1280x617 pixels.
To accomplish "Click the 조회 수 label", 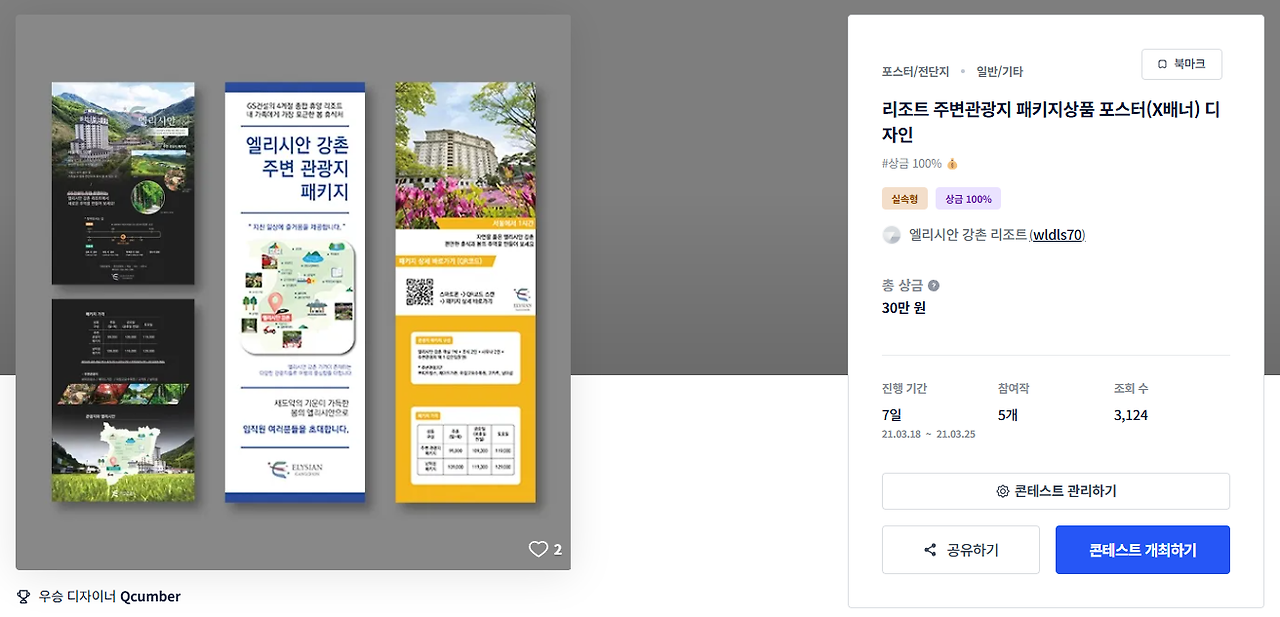I will [x=1131, y=389].
